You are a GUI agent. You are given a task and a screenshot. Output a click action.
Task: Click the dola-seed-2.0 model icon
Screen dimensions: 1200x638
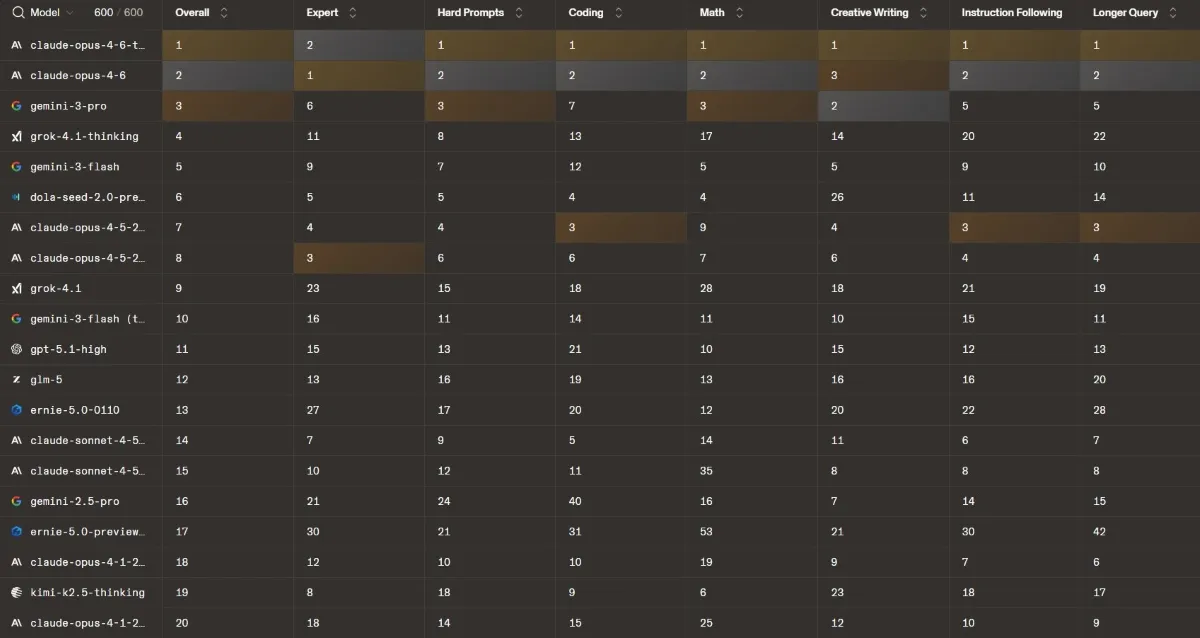point(17,197)
